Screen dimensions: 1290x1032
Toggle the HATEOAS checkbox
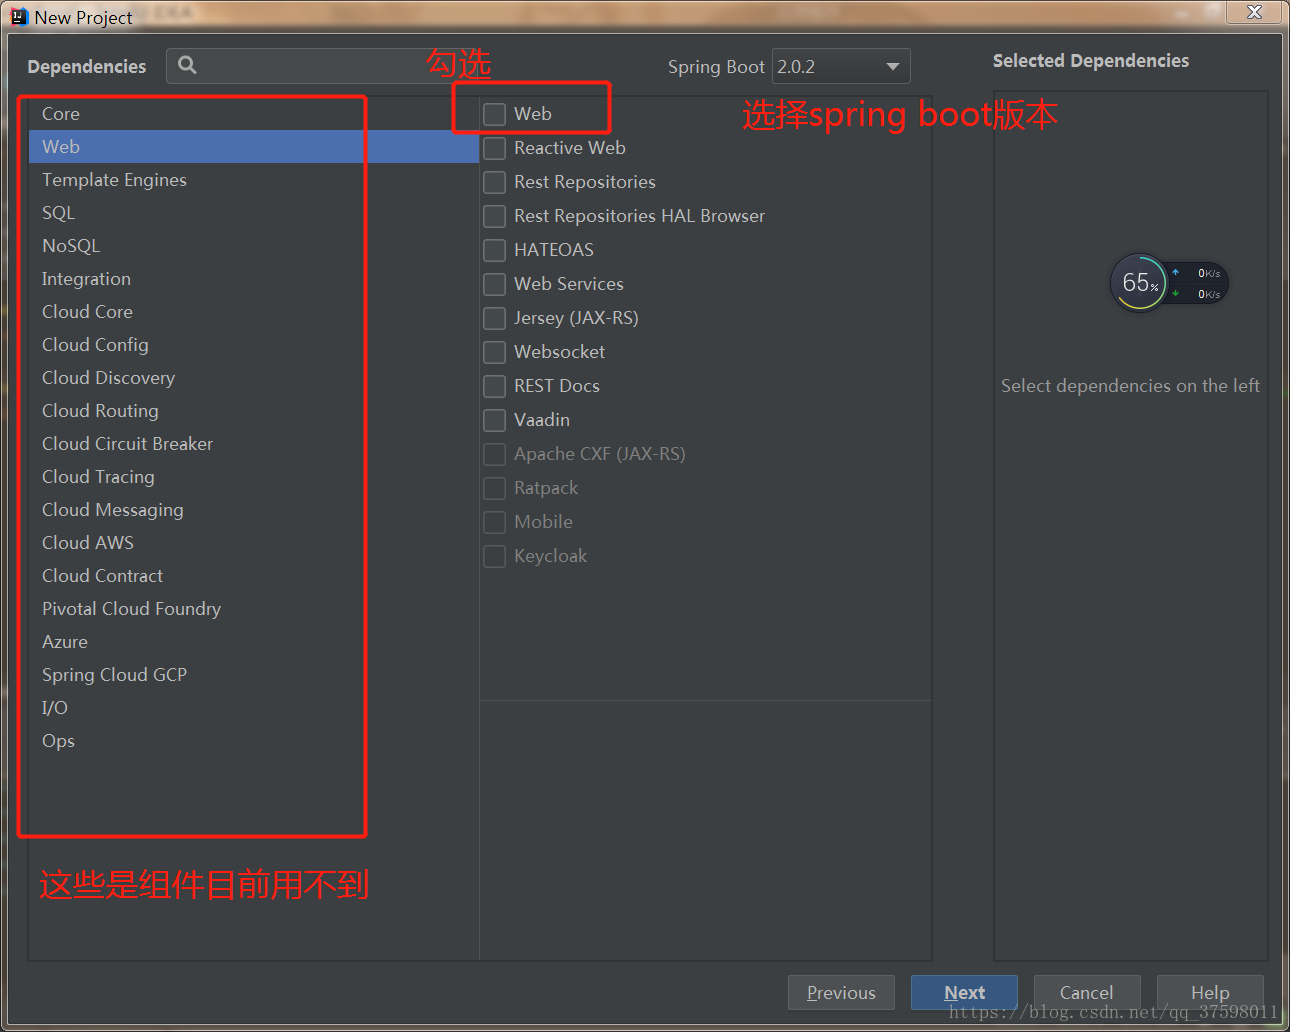click(x=494, y=250)
